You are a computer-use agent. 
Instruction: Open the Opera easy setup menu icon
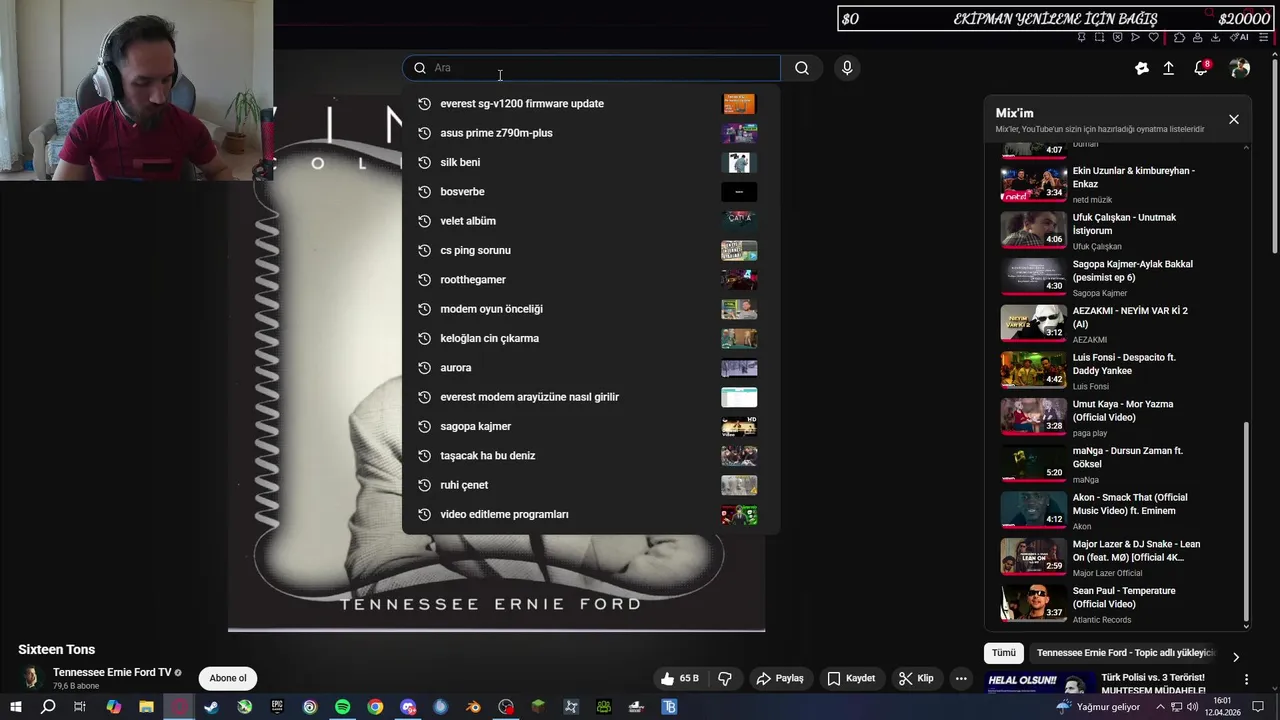(1264, 37)
